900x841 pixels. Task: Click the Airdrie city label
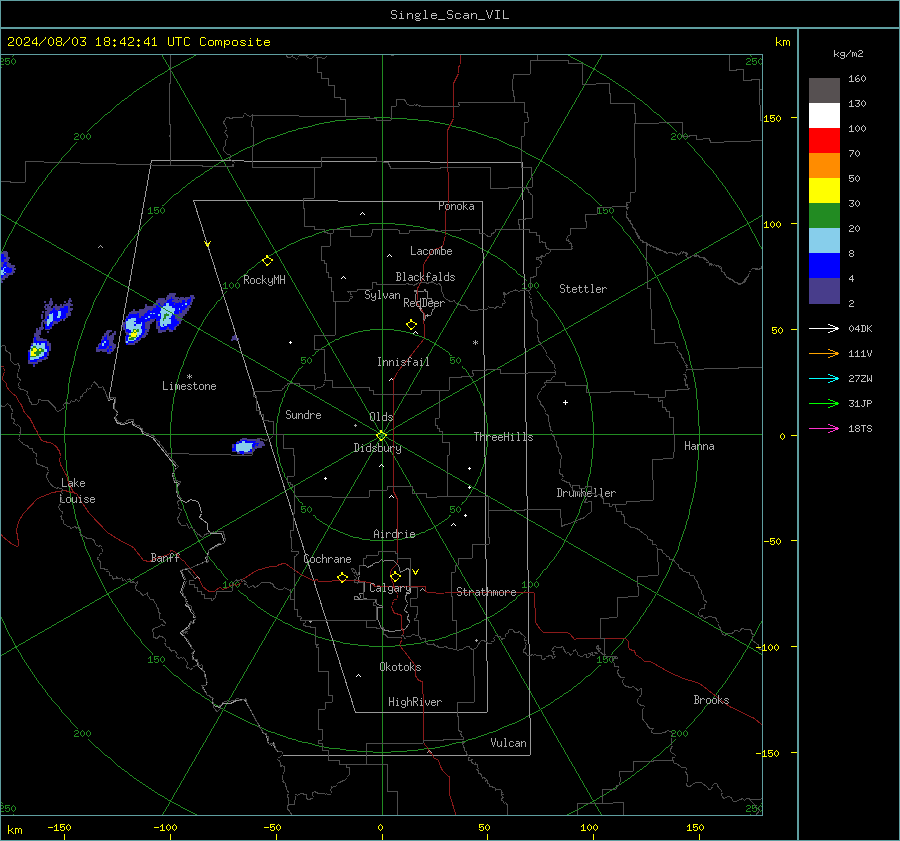[x=394, y=534]
